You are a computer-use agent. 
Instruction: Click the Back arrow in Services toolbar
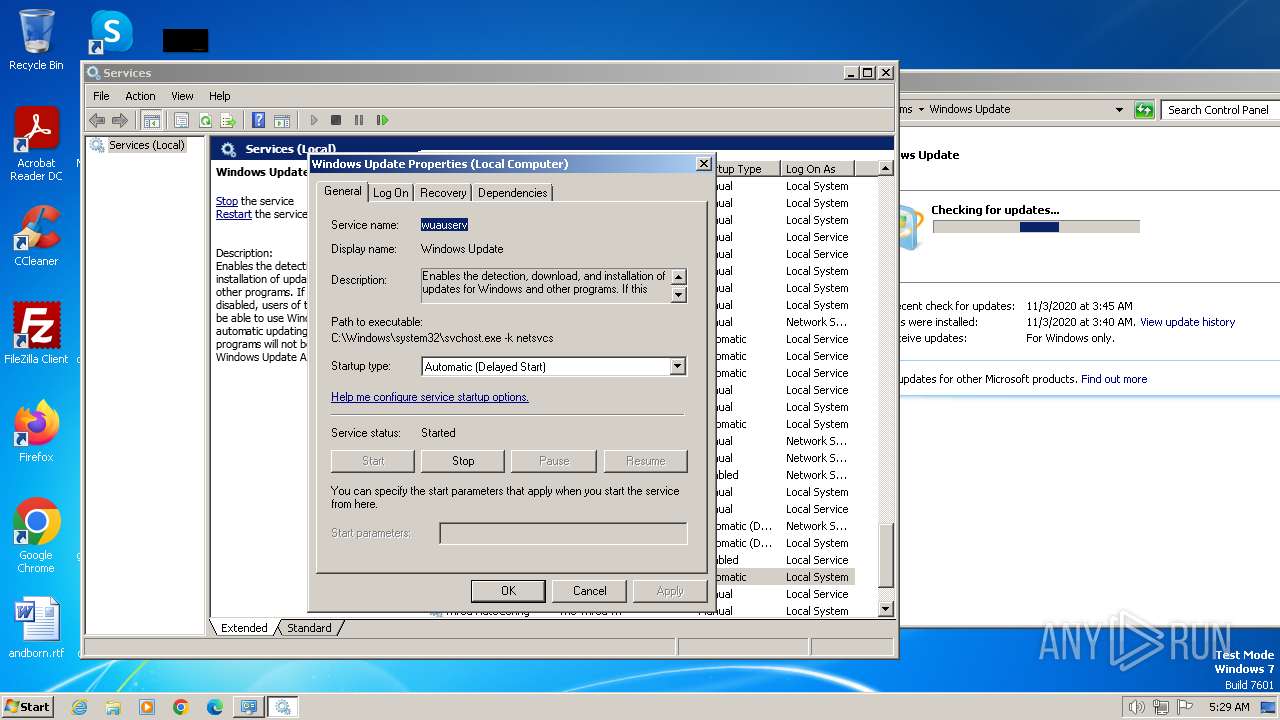97,120
